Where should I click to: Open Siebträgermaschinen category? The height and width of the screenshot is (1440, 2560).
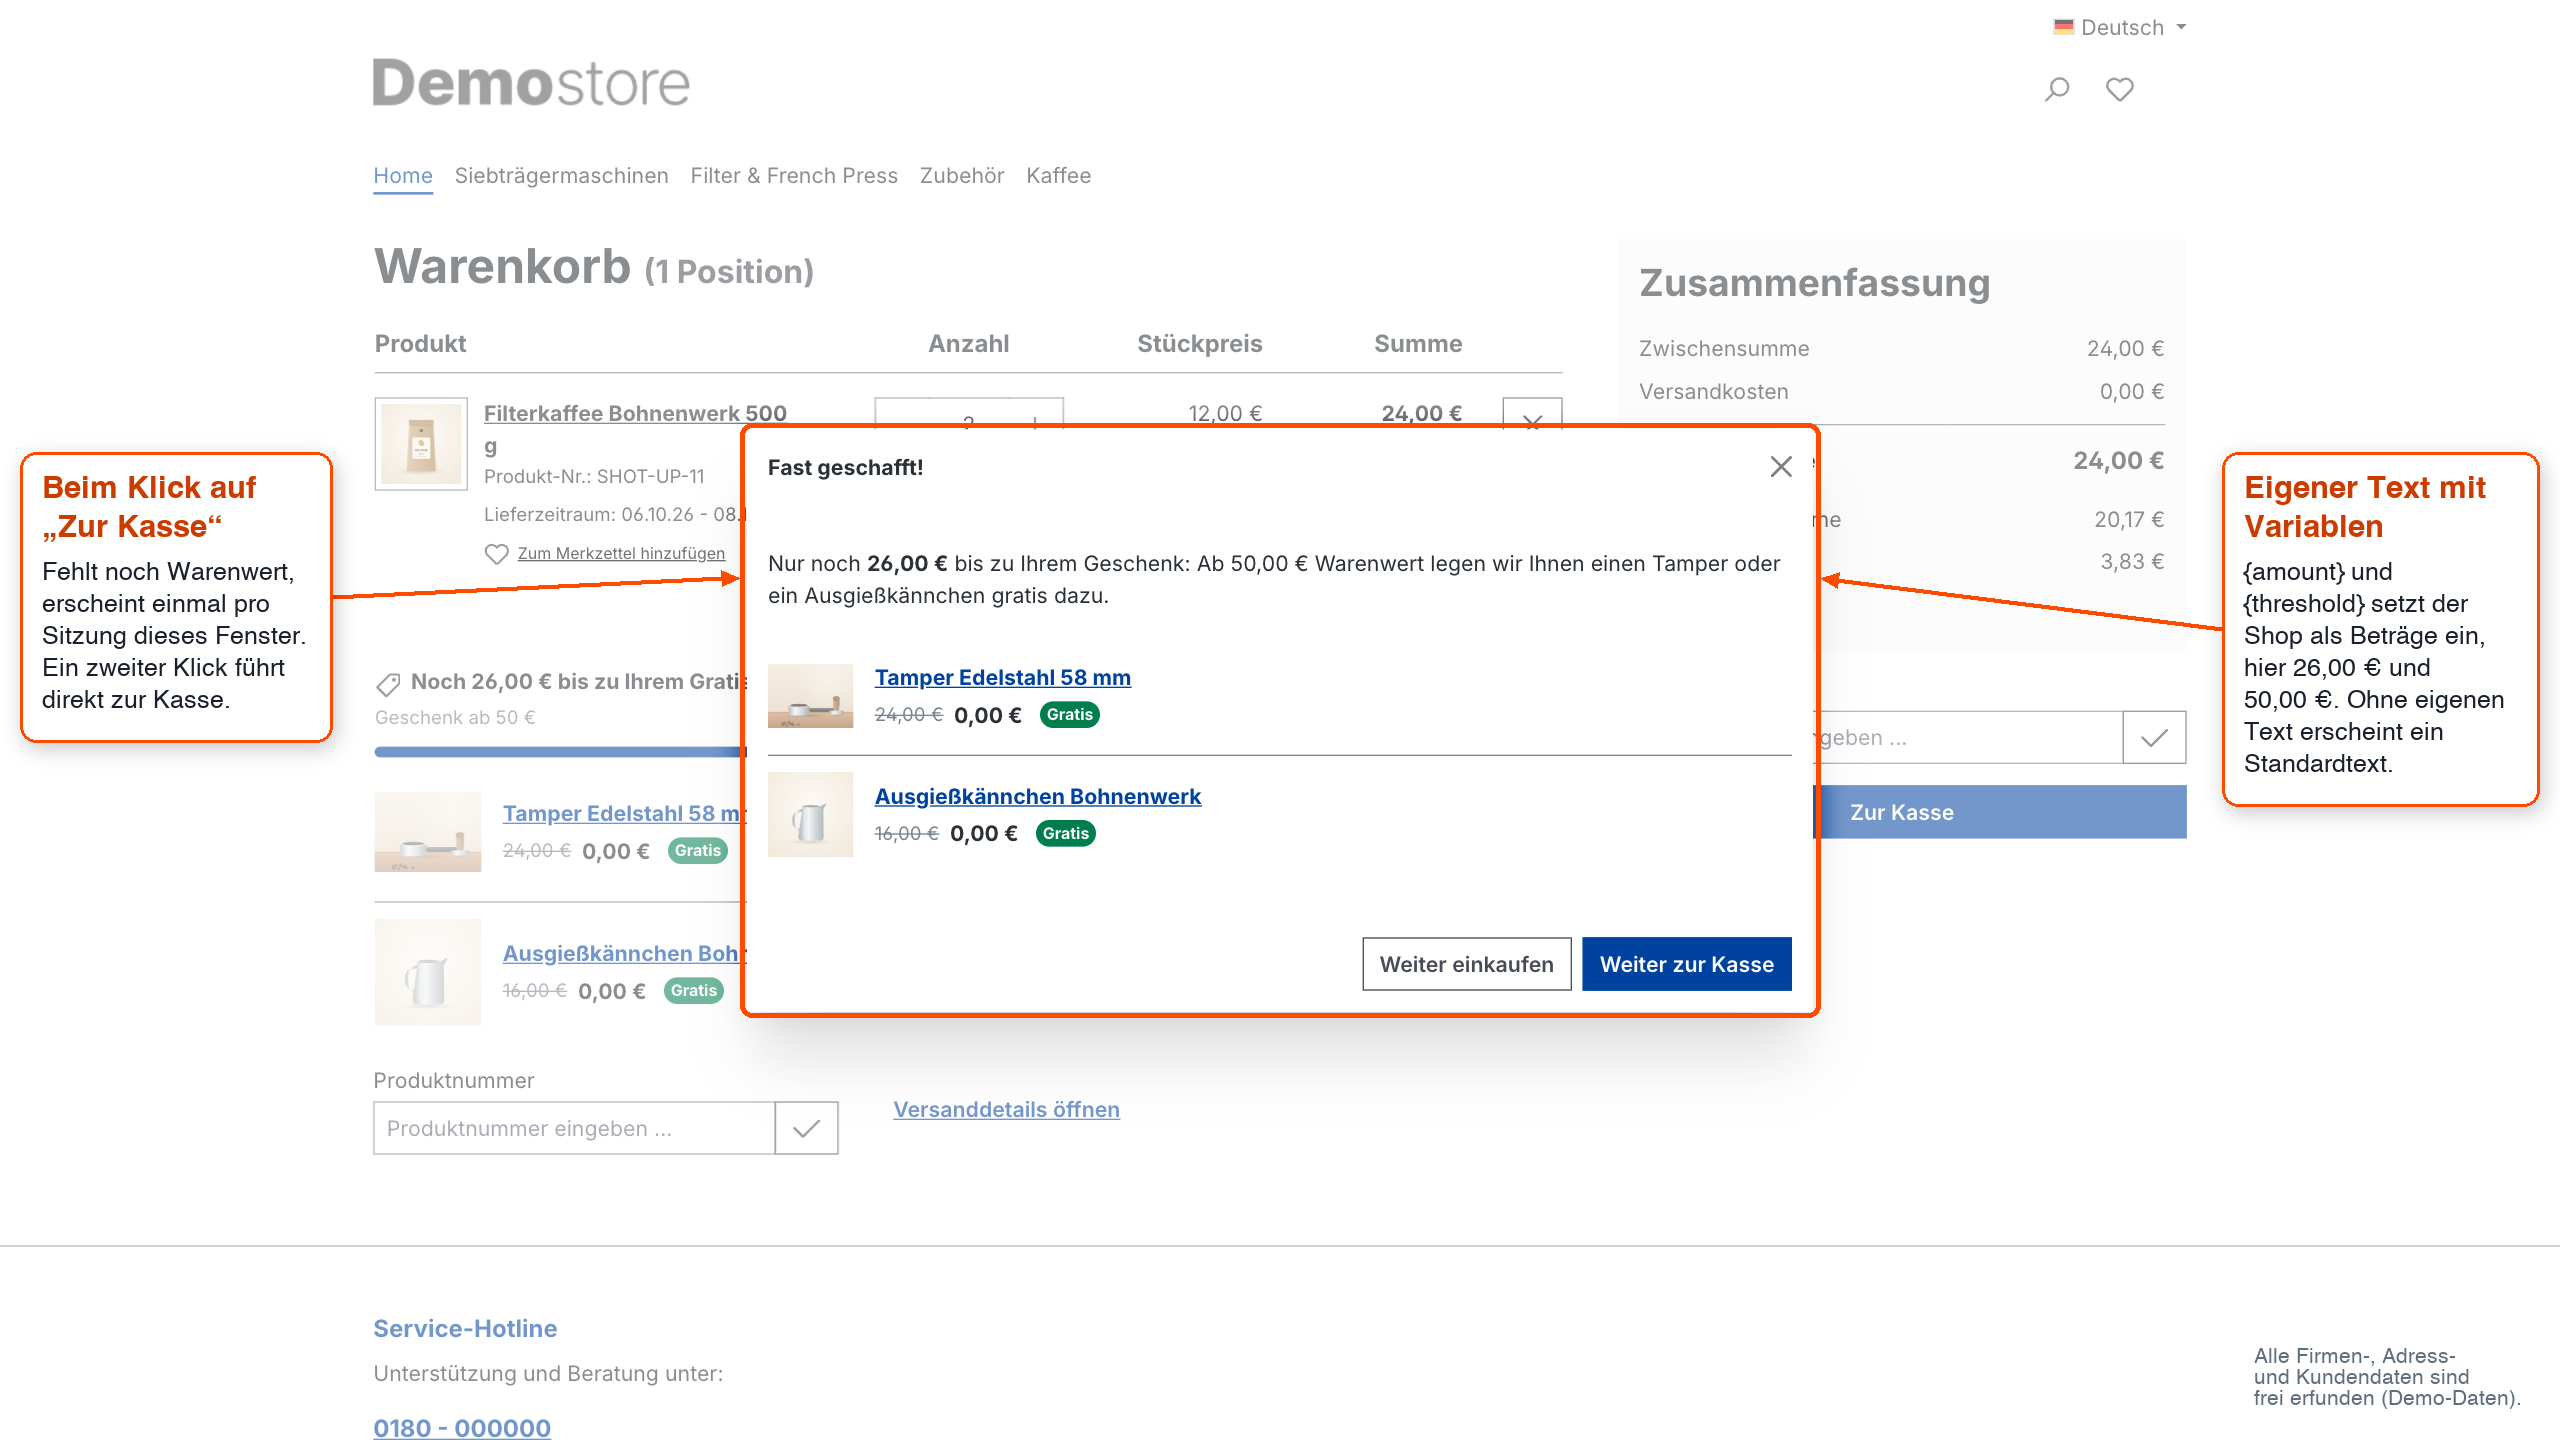(x=561, y=176)
